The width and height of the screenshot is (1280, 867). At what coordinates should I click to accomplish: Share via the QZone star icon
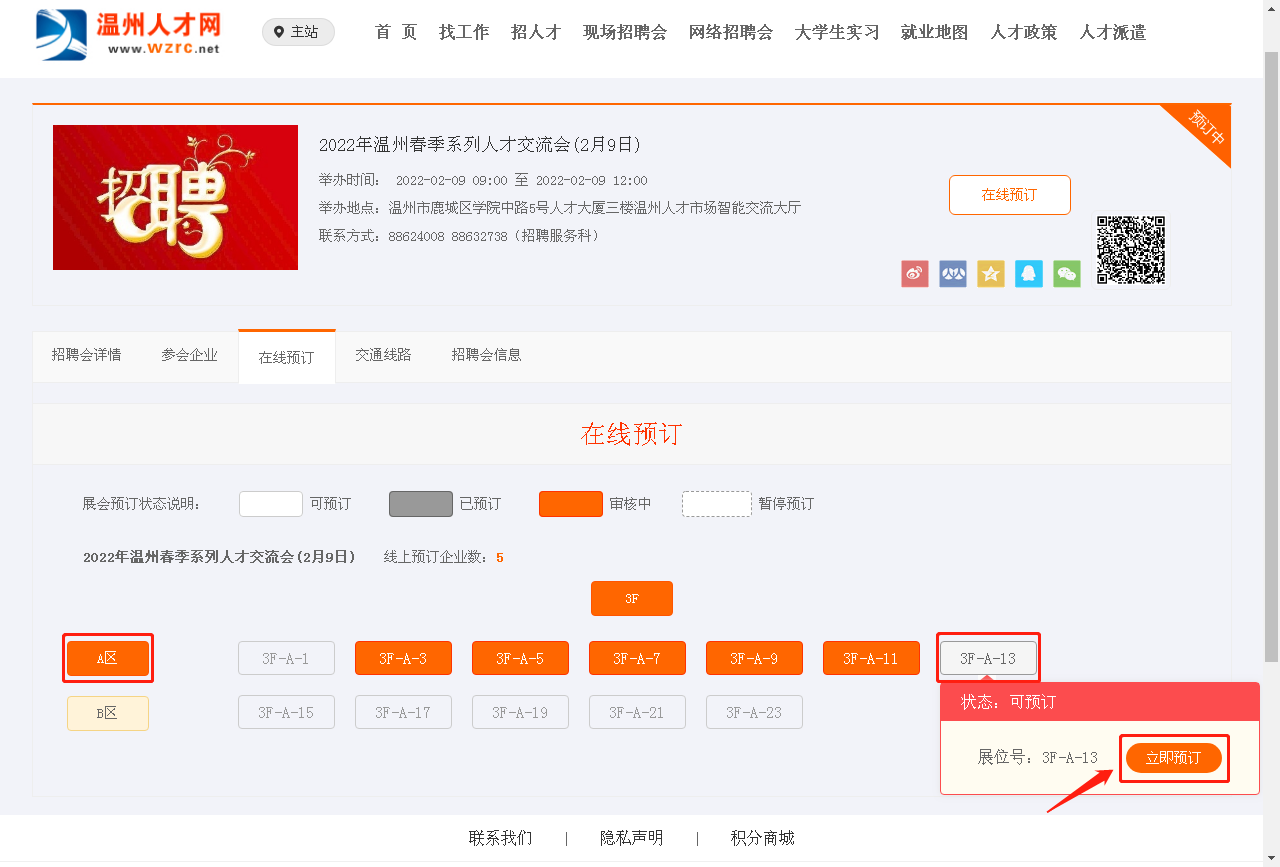pyautogui.click(x=990, y=274)
